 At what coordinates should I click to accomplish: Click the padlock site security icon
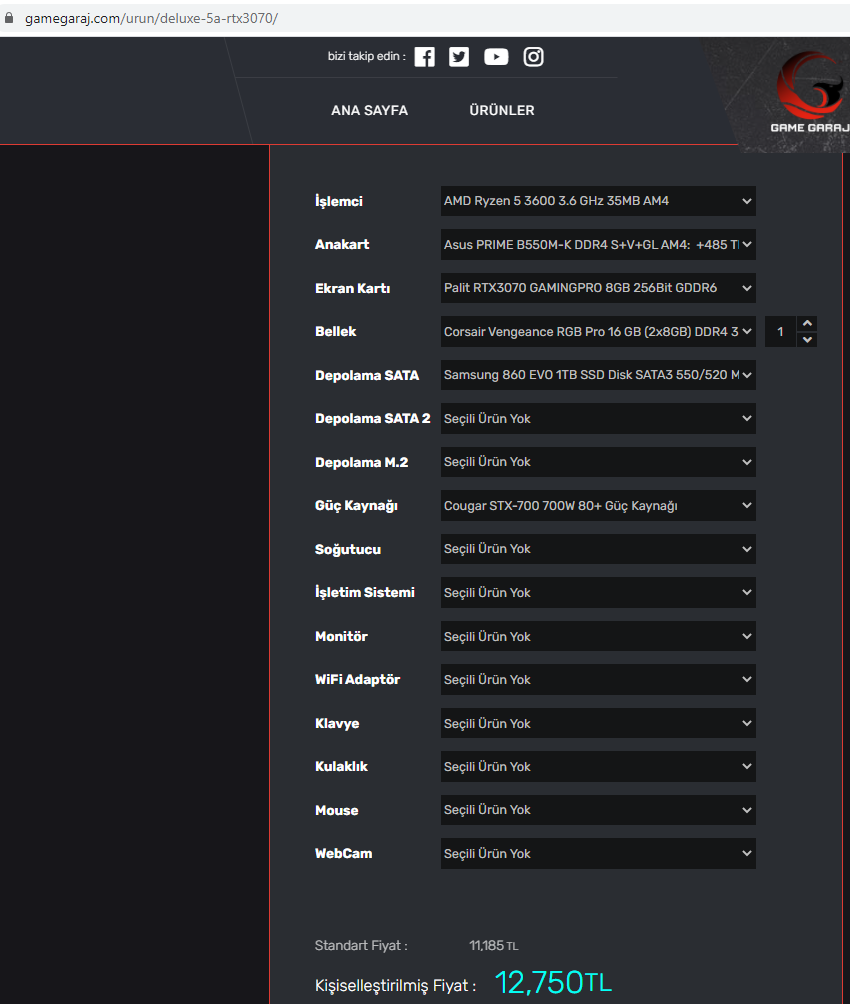tap(9, 18)
